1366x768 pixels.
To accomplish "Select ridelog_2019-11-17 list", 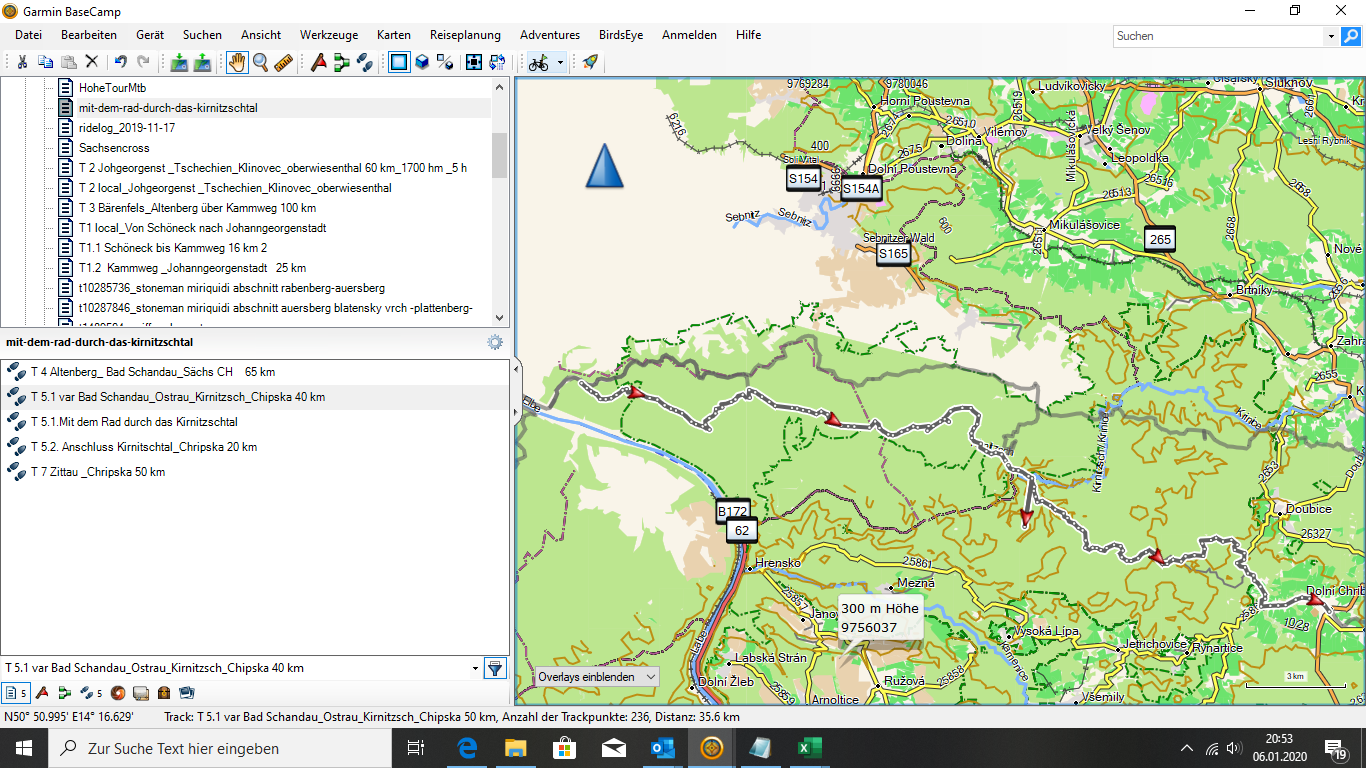I will click(x=127, y=128).
